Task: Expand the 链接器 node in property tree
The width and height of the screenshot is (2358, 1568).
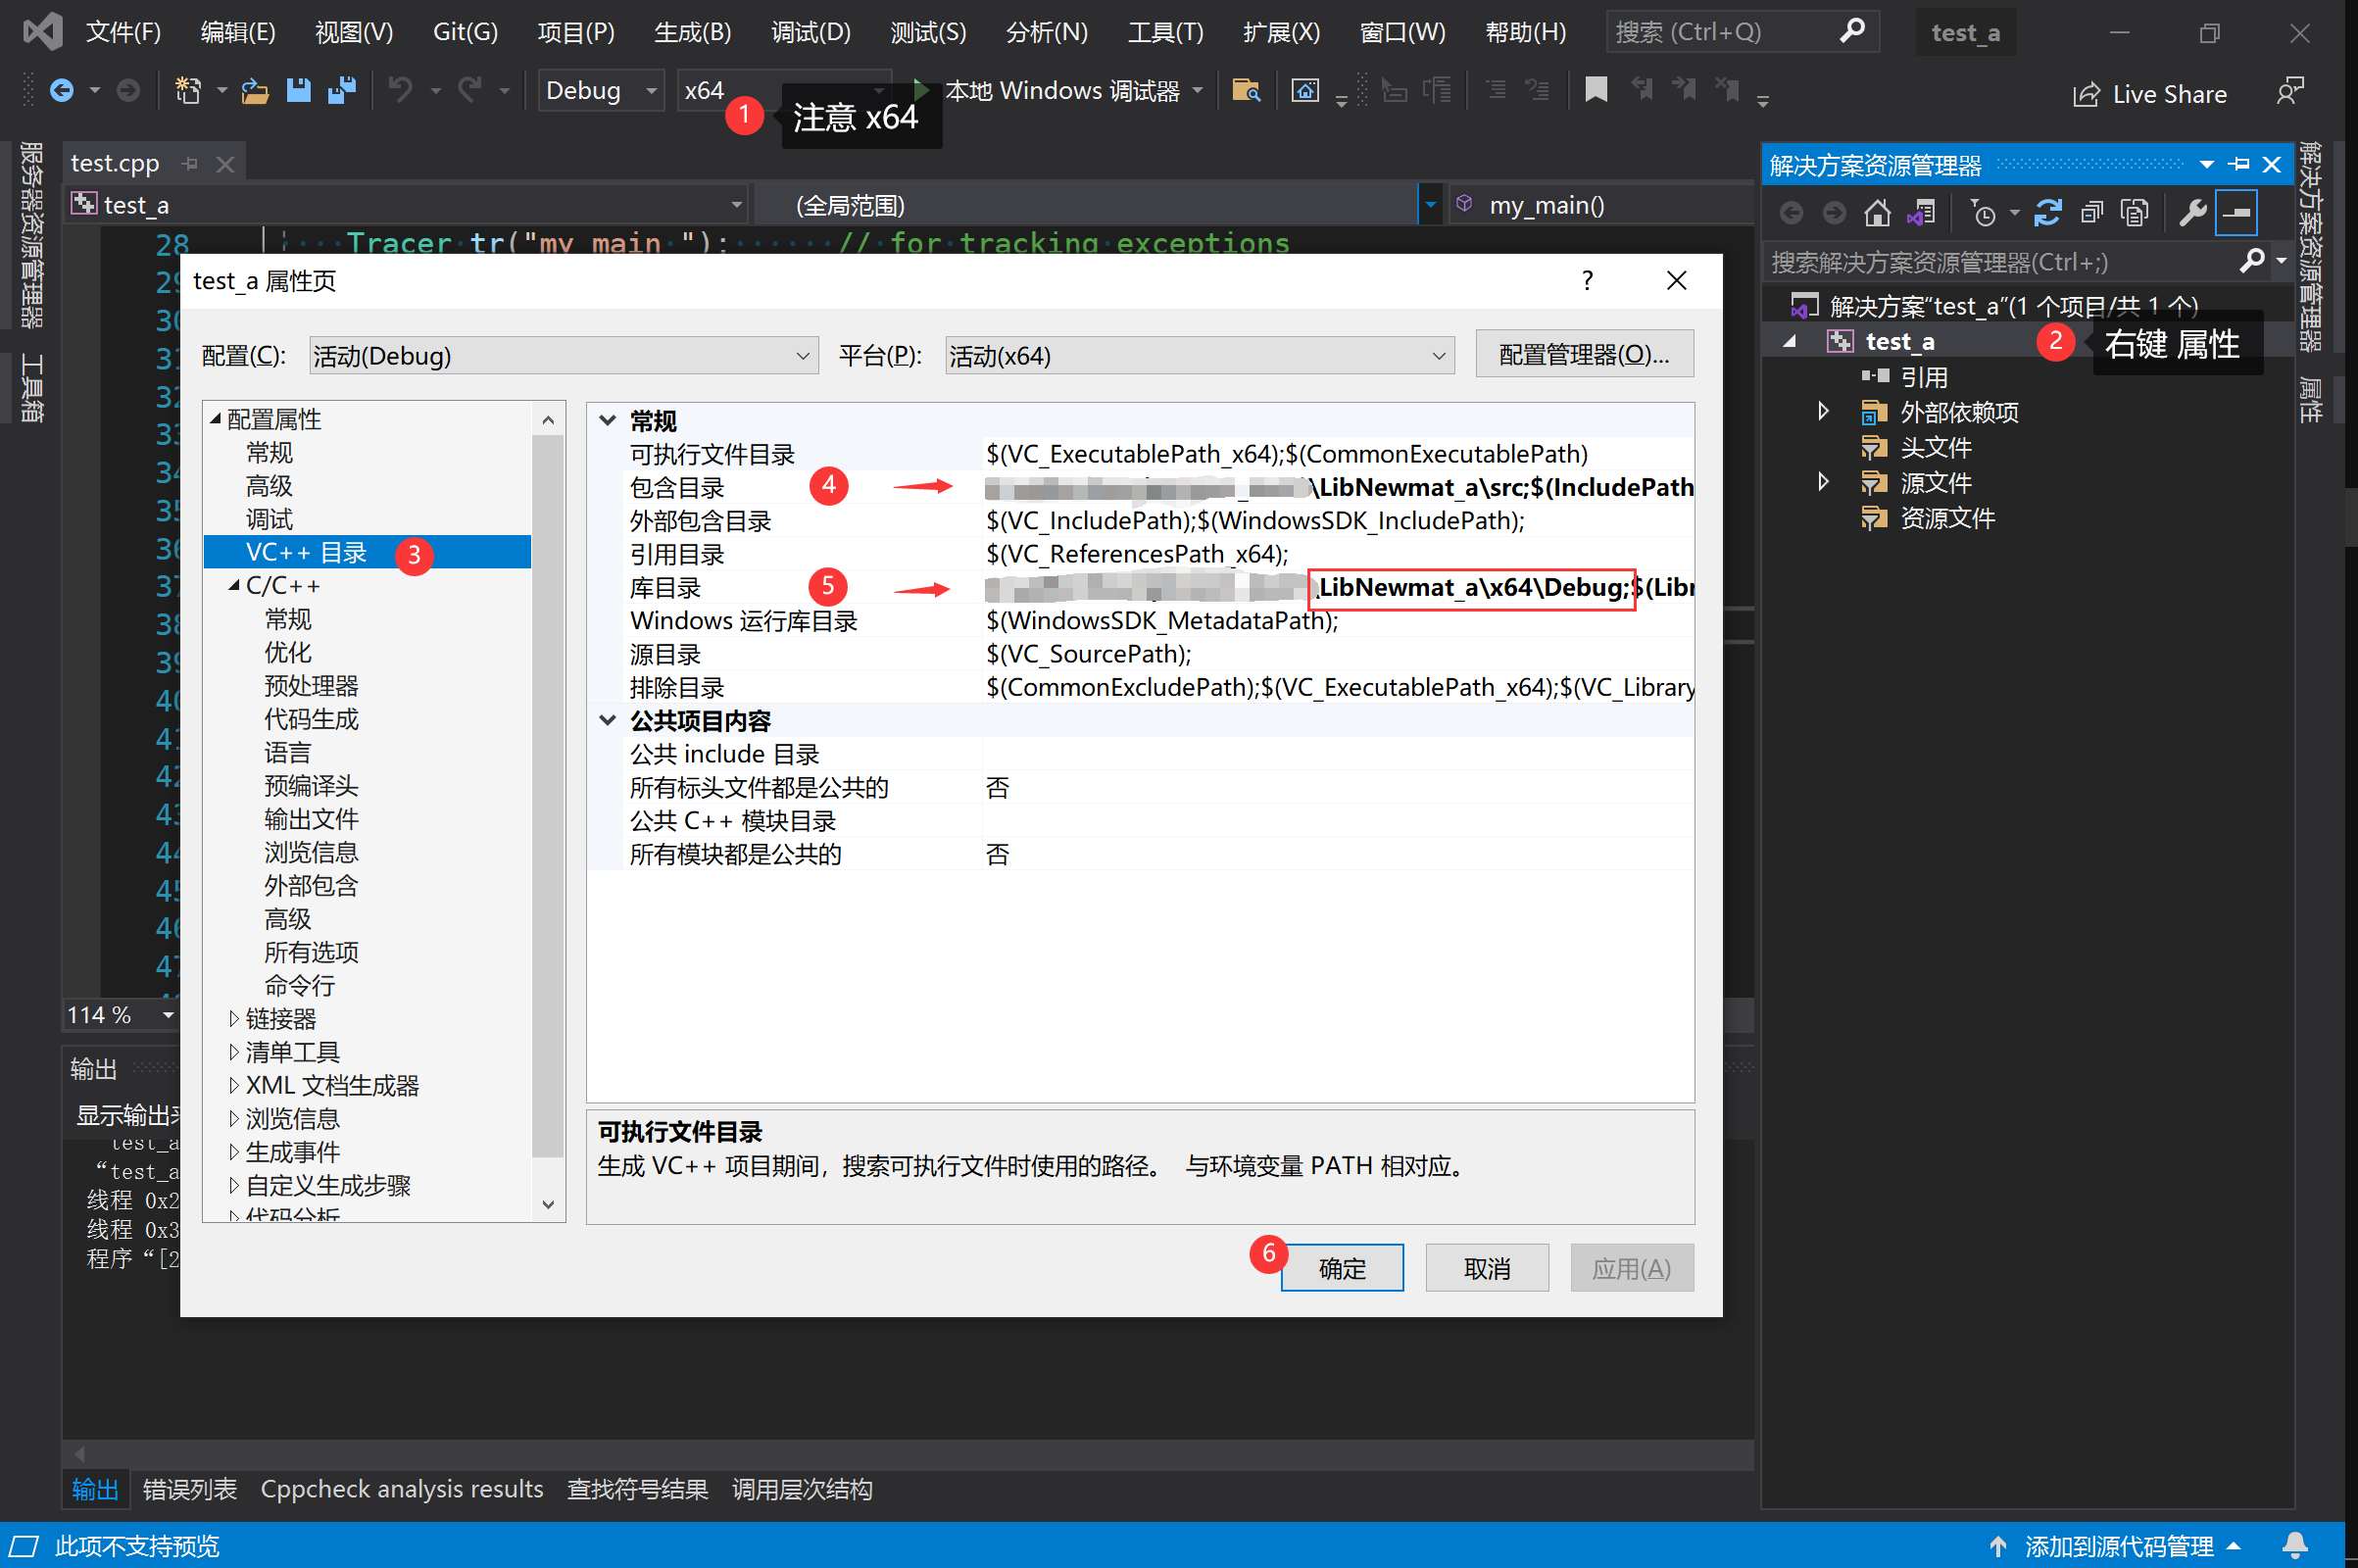Action: click(x=234, y=1019)
